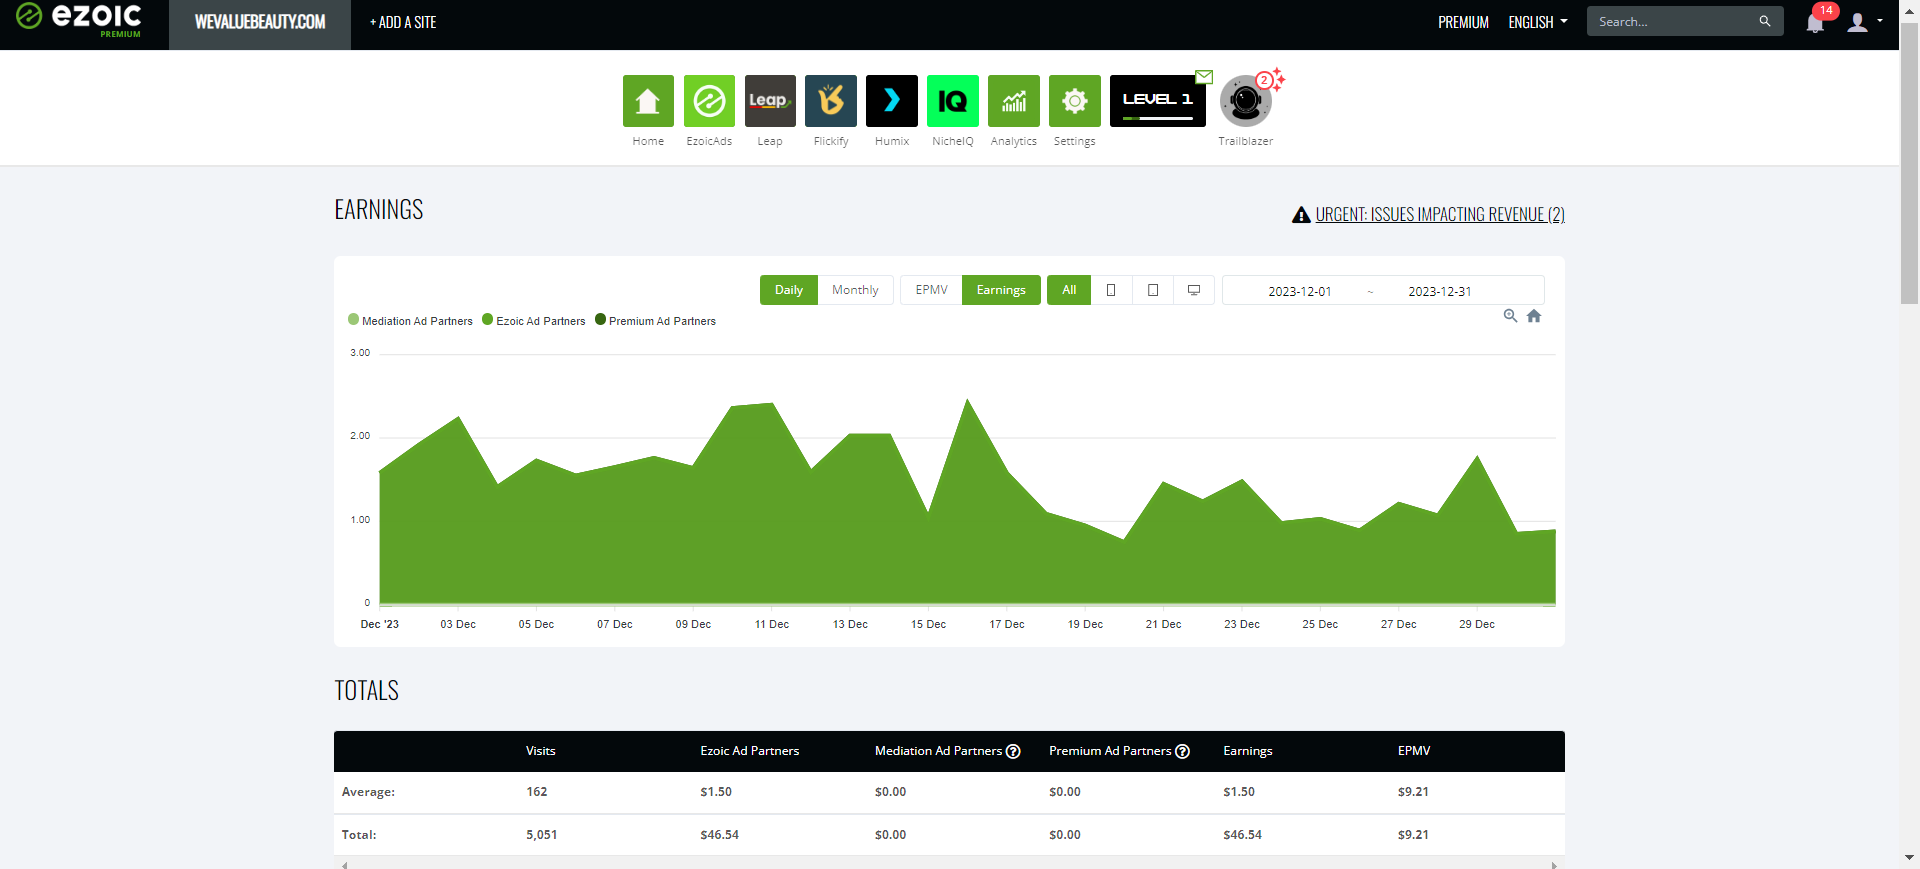This screenshot has width=1920, height=869.
Task: Click page scrollbar down arrow
Action: 1909,857
